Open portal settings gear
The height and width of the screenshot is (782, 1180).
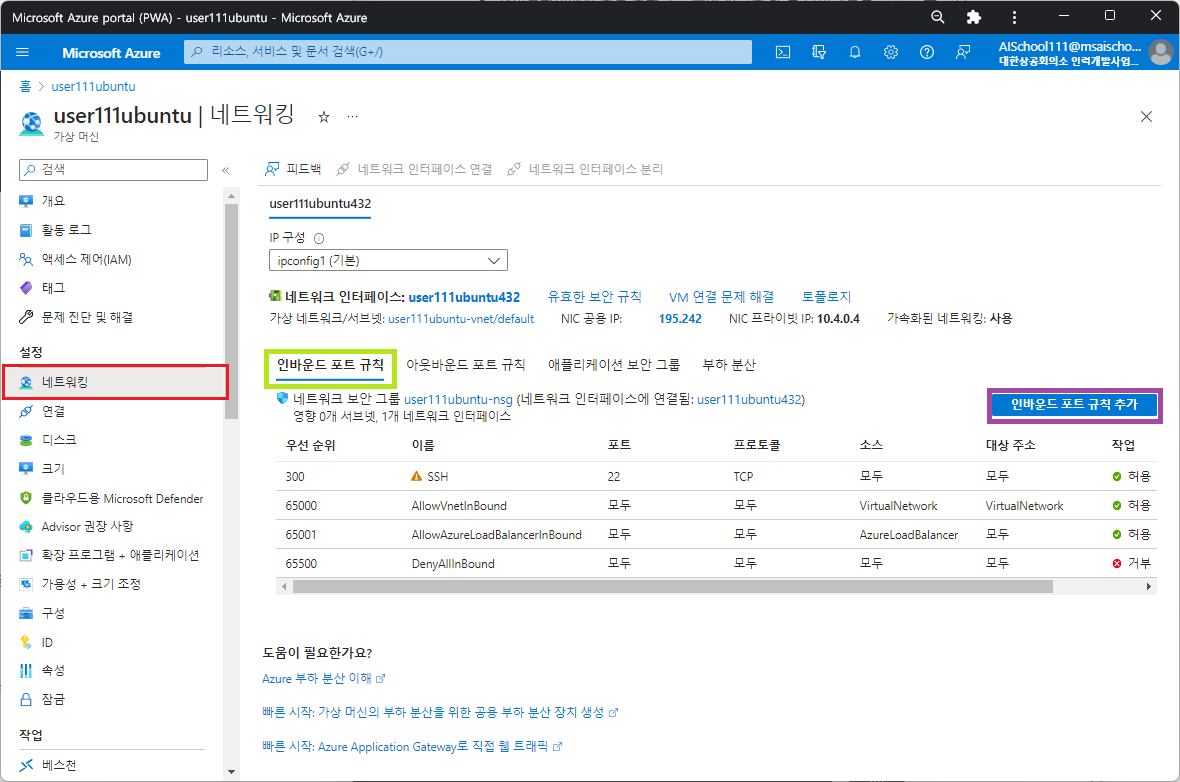pos(891,53)
